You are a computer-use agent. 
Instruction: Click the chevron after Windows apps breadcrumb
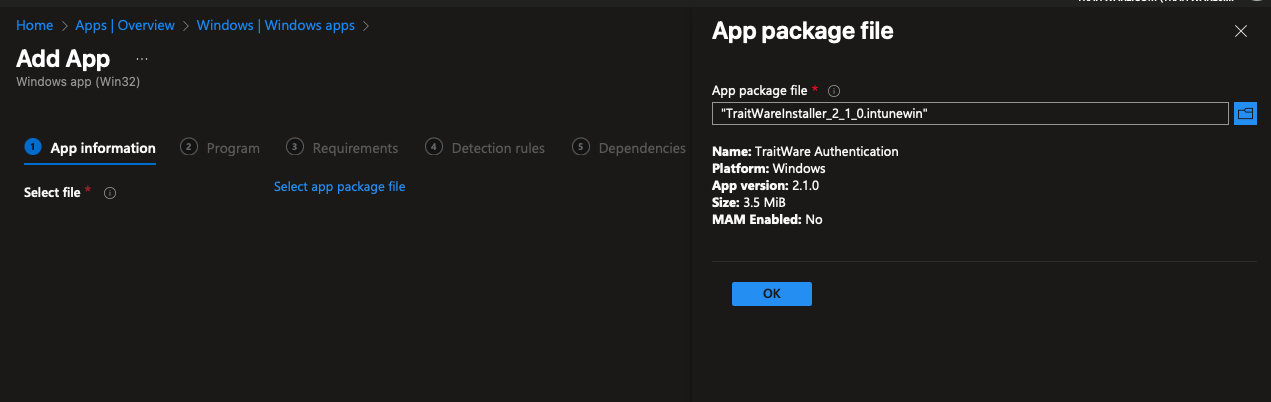(366, 26)
